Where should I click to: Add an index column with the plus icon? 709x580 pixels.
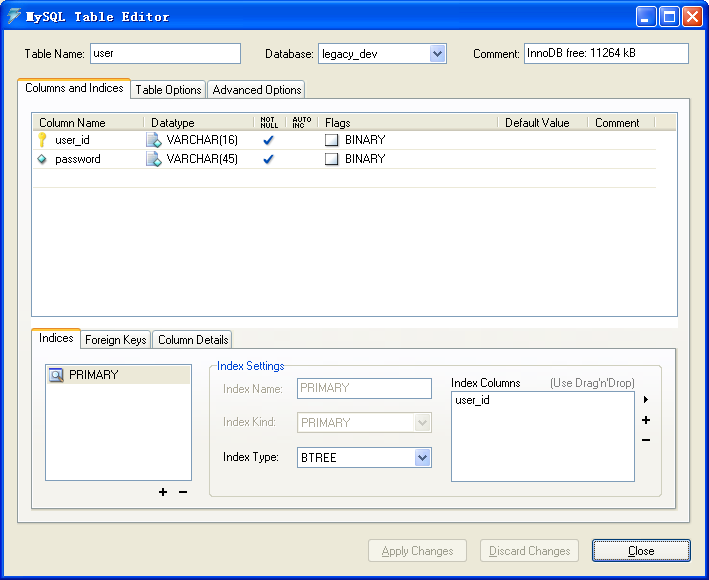click(646, 420)
